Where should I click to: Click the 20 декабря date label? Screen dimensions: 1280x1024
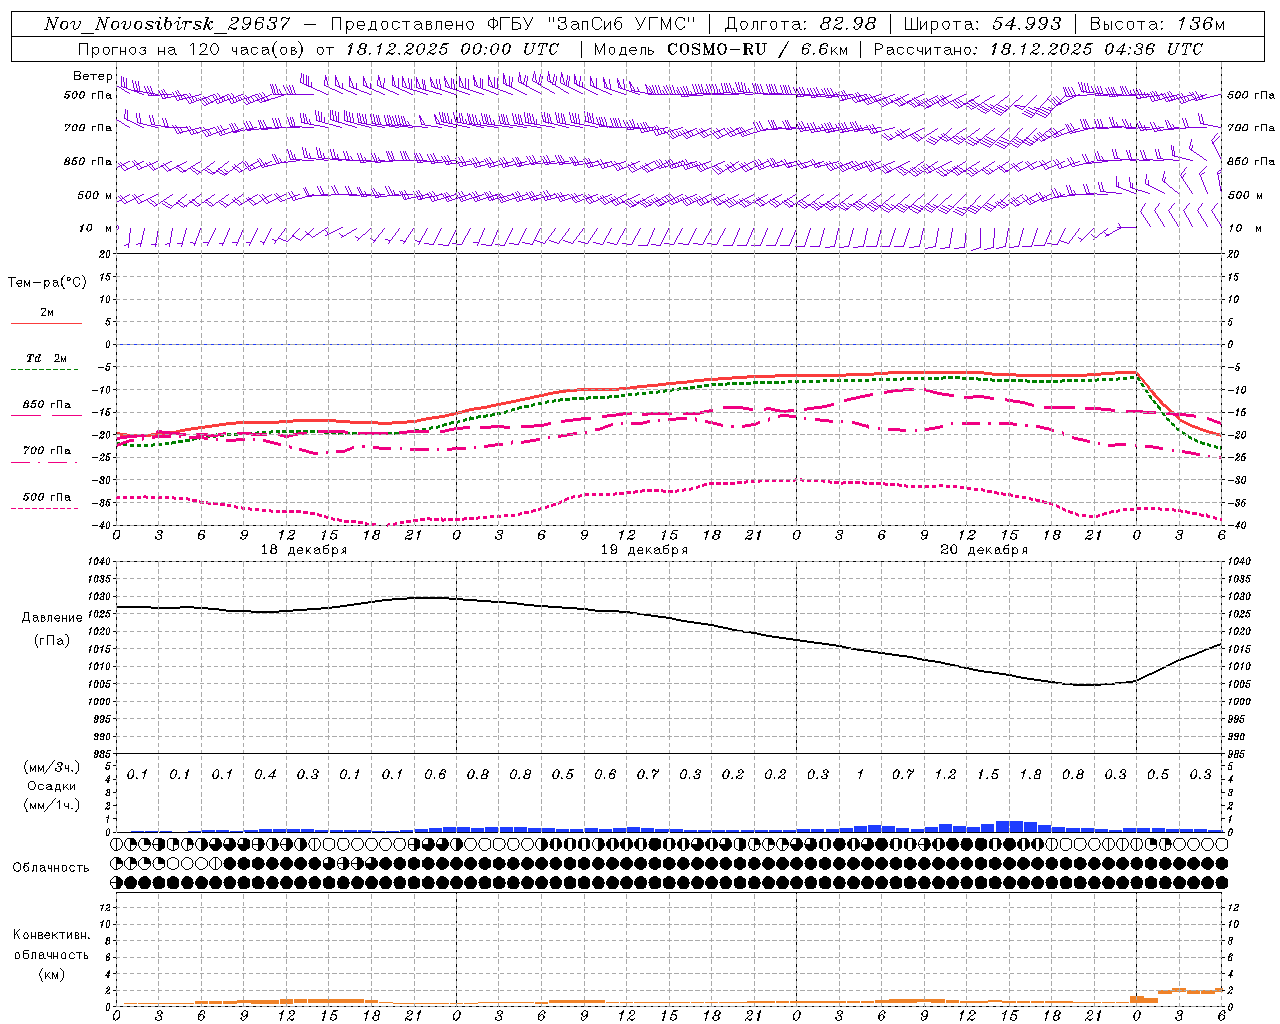(984, 550)
